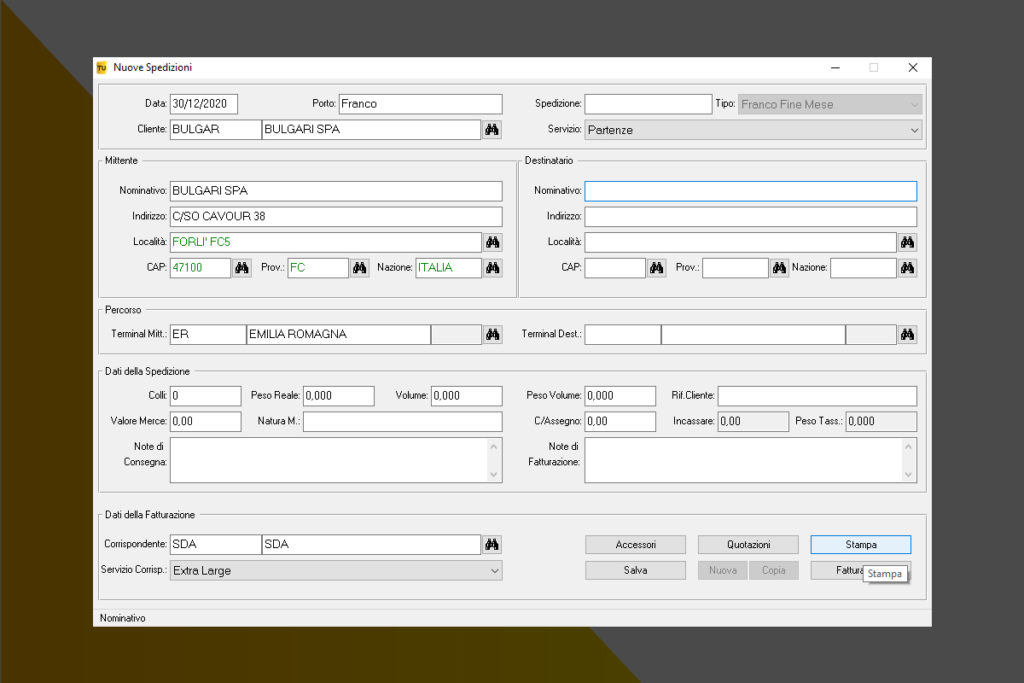
Task: Click the Destinatario Nominativo text field
Action: 750,191
